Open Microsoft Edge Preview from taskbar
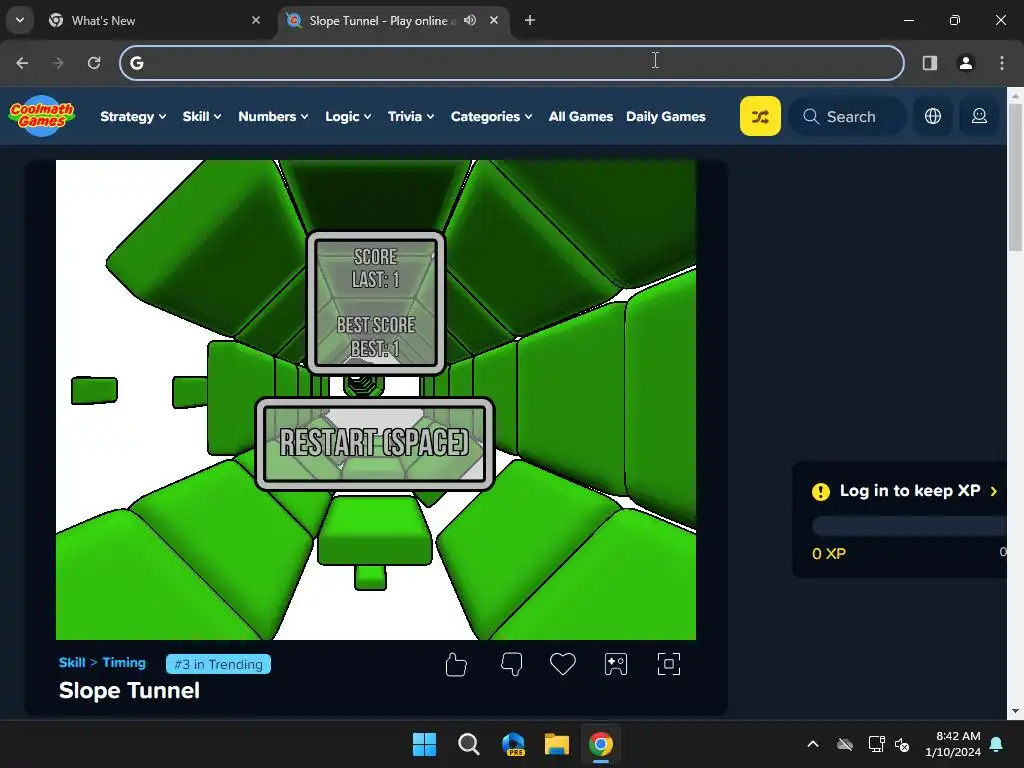This screenshot has height=768, width=1024. click(513, 744)
